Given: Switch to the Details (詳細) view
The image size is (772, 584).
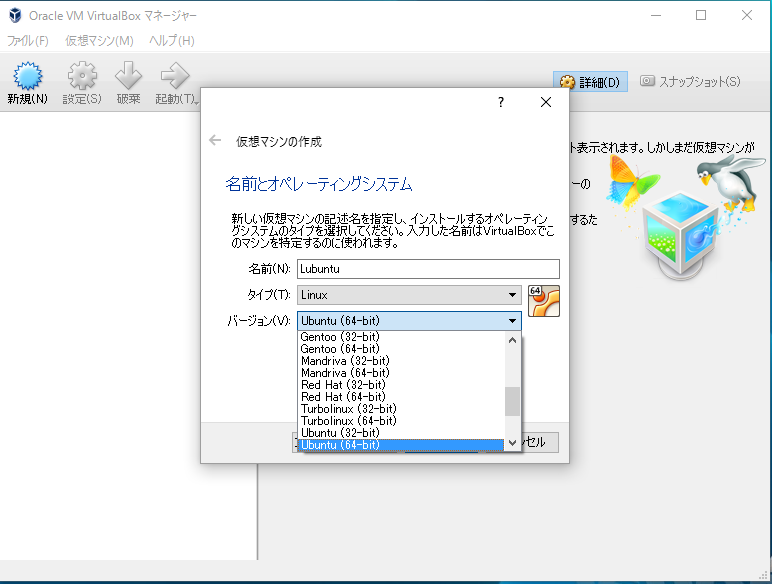Looking at the screenshot, I should coord(590,82).
